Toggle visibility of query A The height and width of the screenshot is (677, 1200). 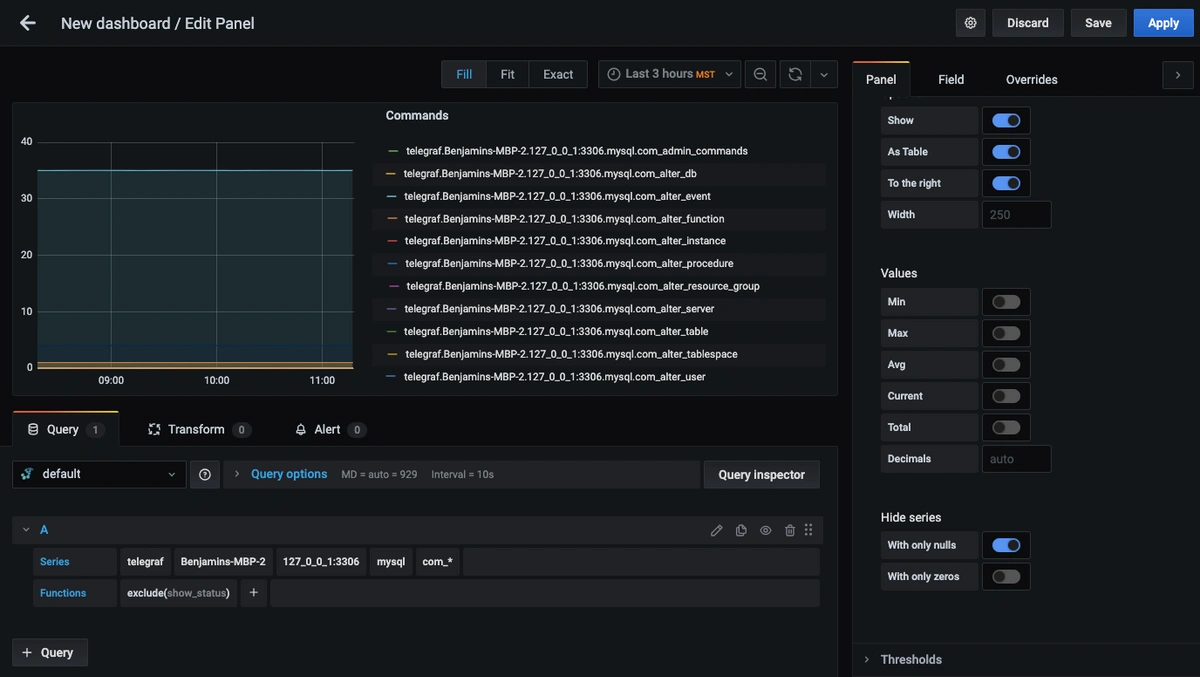pyautogui.click(x=766, y=530)
